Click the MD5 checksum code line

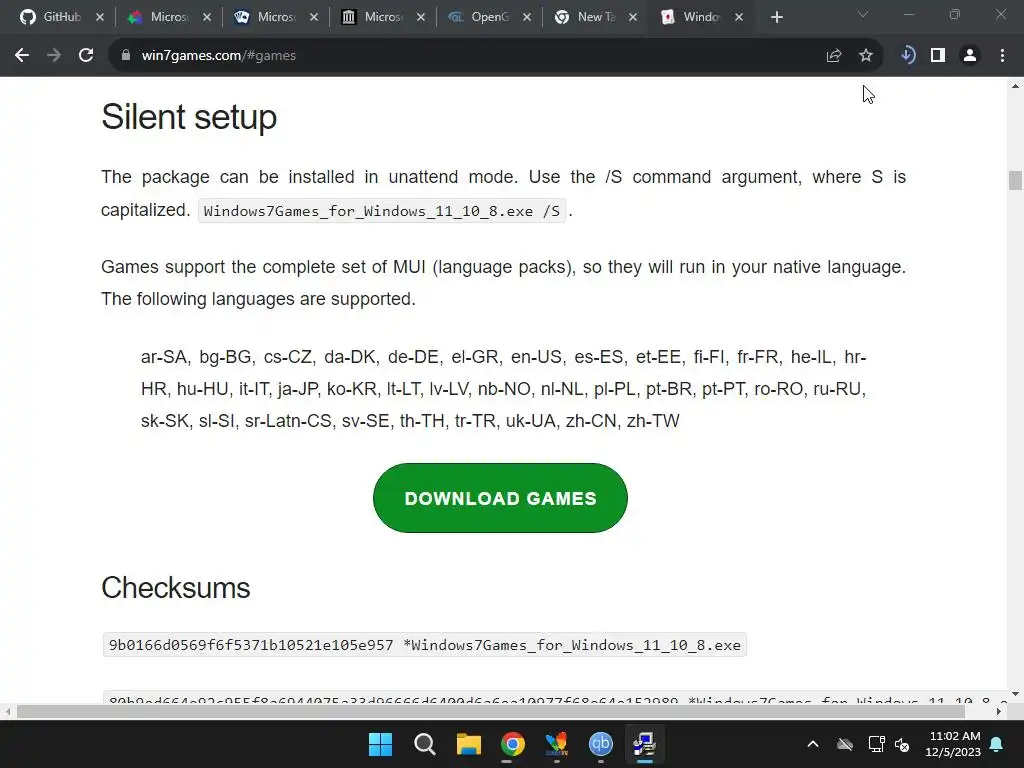(424, 645)
